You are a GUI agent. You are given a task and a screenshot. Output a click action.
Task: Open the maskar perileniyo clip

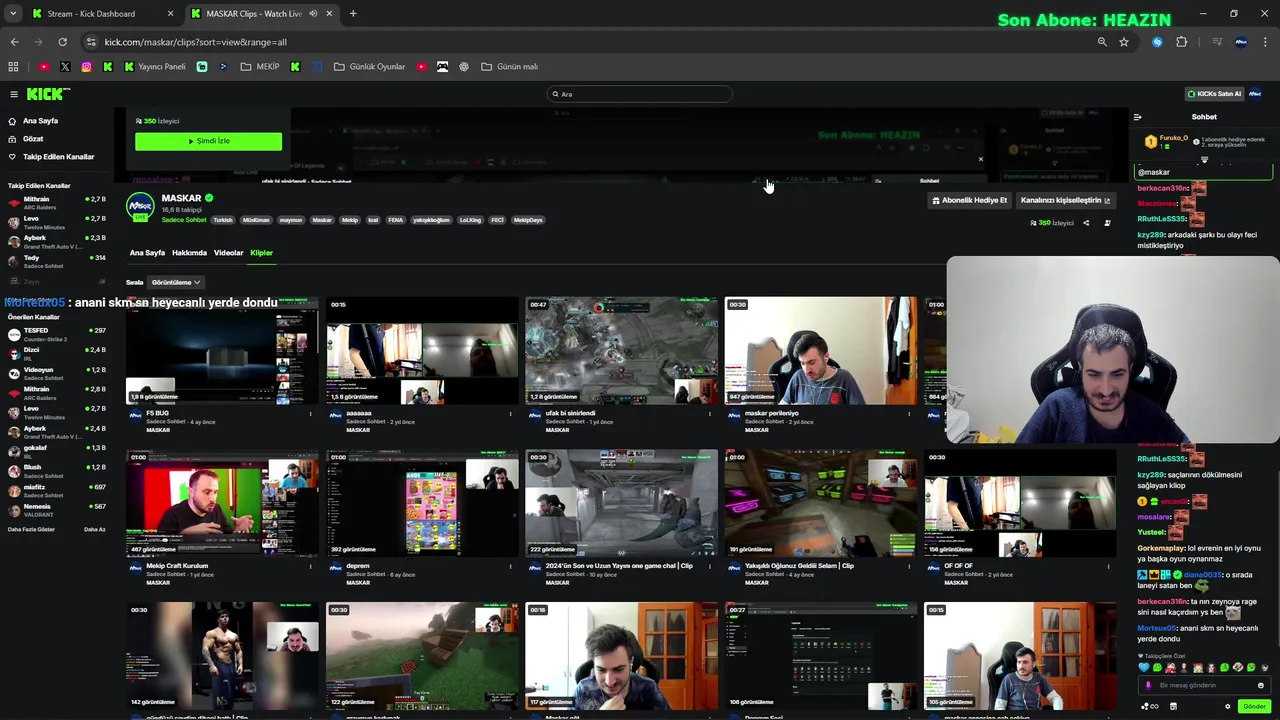821,350
